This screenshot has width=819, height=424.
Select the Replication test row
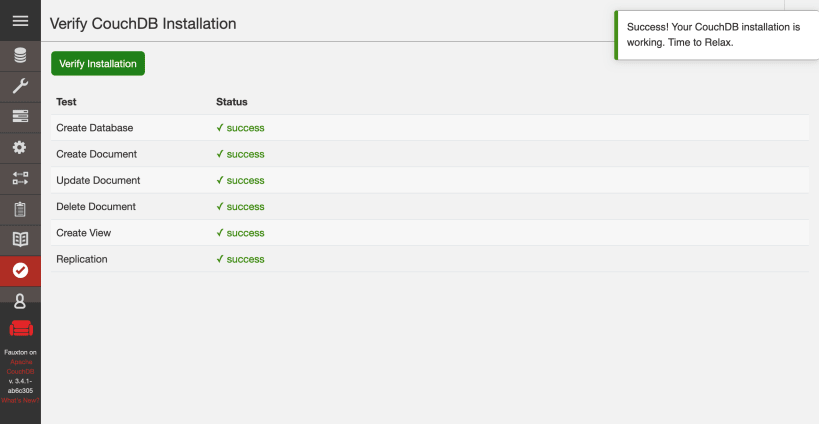430,259
